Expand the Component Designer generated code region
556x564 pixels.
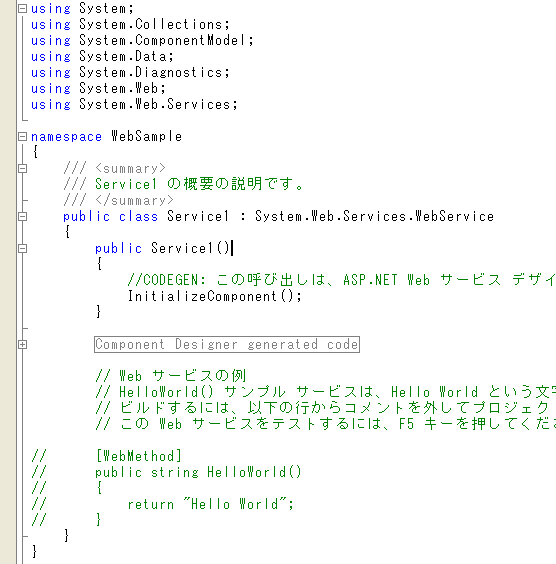click(x=22, y=345)
